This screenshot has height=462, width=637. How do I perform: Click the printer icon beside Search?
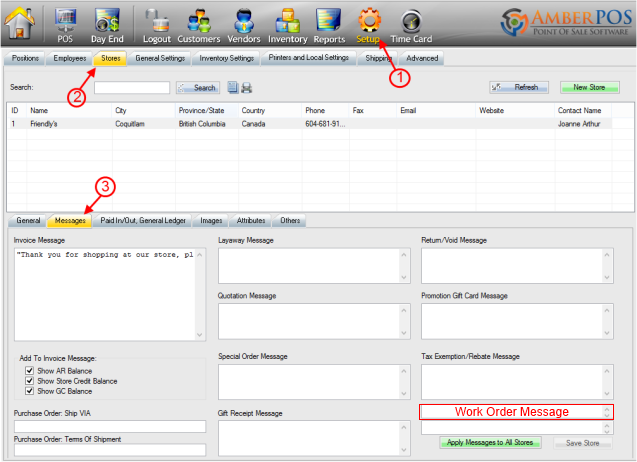[247, 87]
